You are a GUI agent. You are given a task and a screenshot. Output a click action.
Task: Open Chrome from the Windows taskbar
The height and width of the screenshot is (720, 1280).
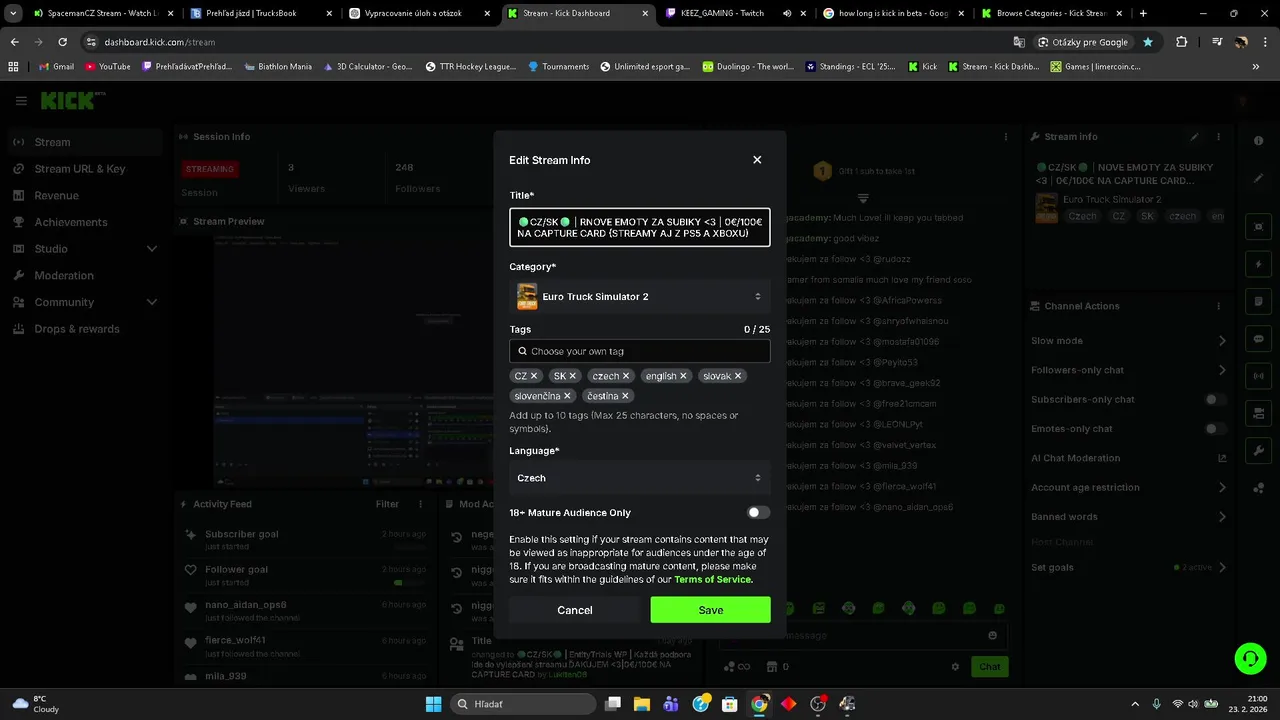759,704
